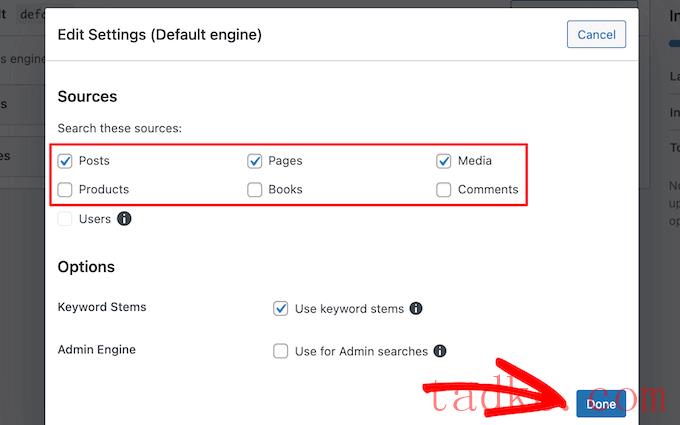Viewport: 680px width, 425px height.
Task: Turn off Use keyword stems checkbox
Action: (x=281, y=309)
